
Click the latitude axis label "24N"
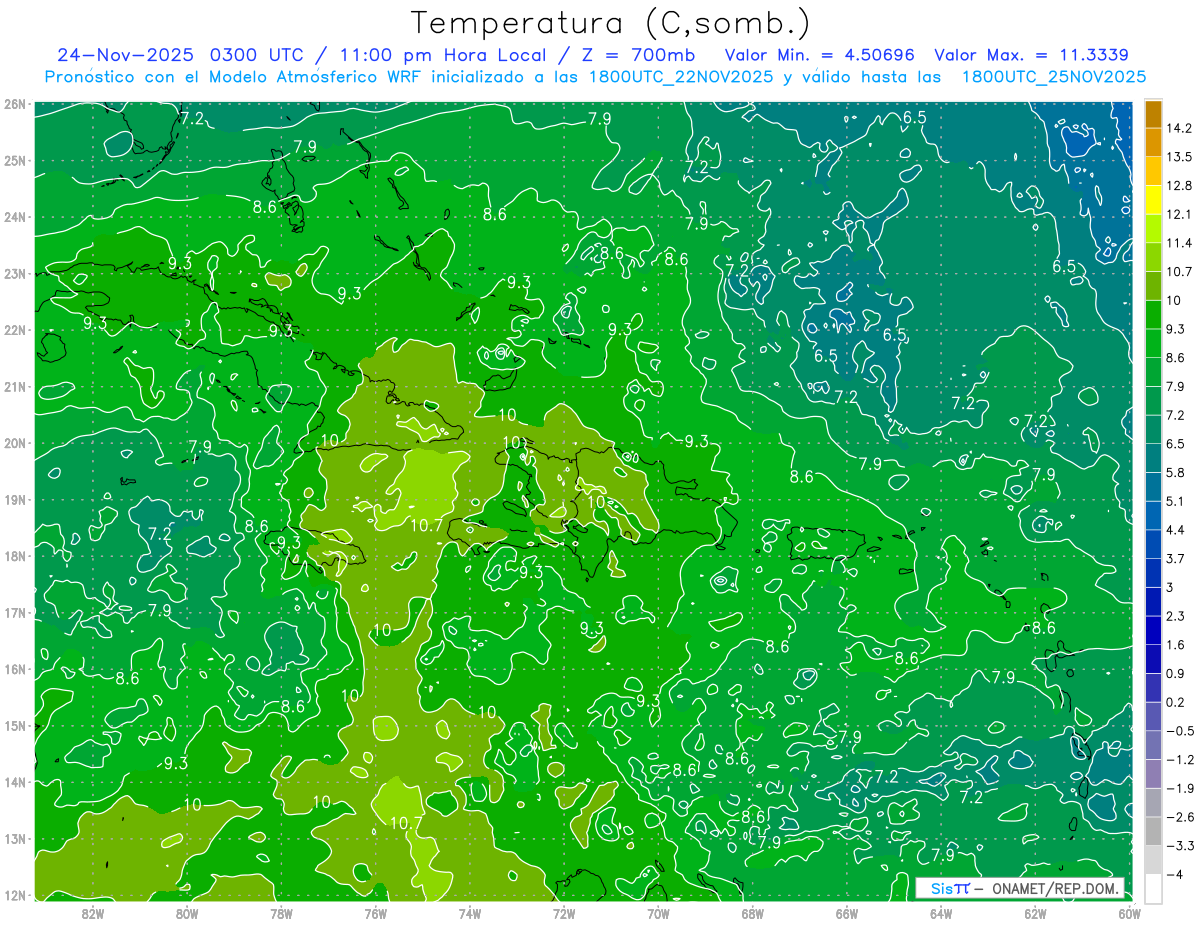point(15,217)
